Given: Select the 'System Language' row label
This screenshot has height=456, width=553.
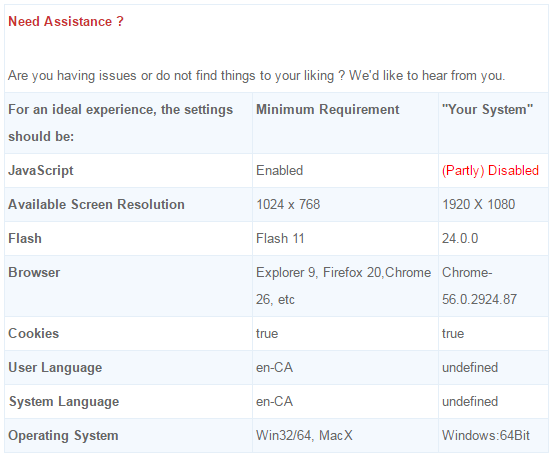Looking at the screenshot, I should [64, 402].
